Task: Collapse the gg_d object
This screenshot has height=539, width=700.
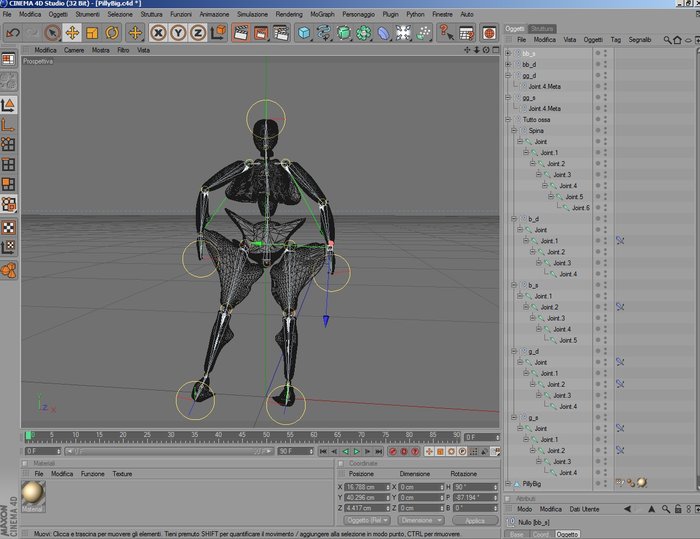Action: pyautogui.click(x=508, y=75)
